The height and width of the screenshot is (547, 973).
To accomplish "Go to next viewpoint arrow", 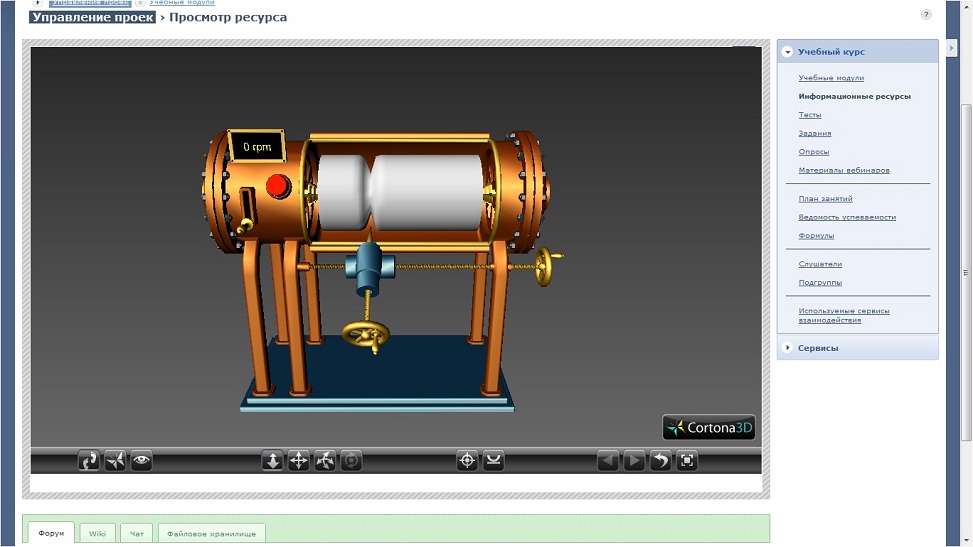I will pyautogui.click(x=634, y=461).
